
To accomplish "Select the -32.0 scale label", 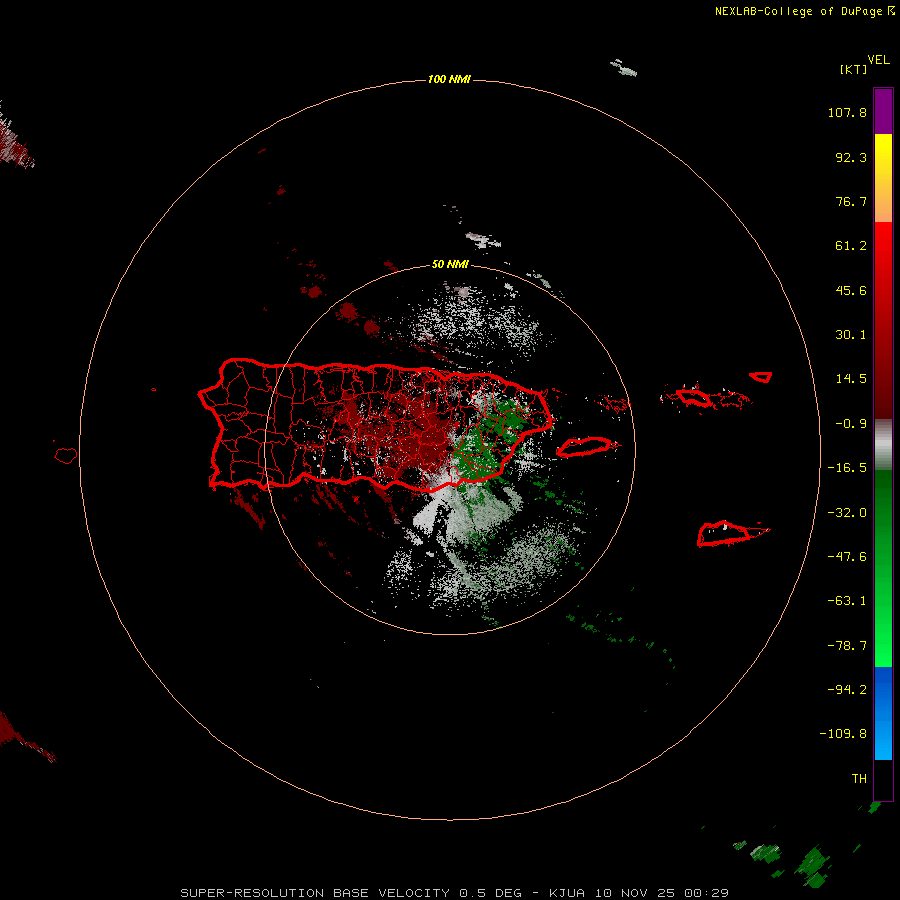I will tap(847, 513).
